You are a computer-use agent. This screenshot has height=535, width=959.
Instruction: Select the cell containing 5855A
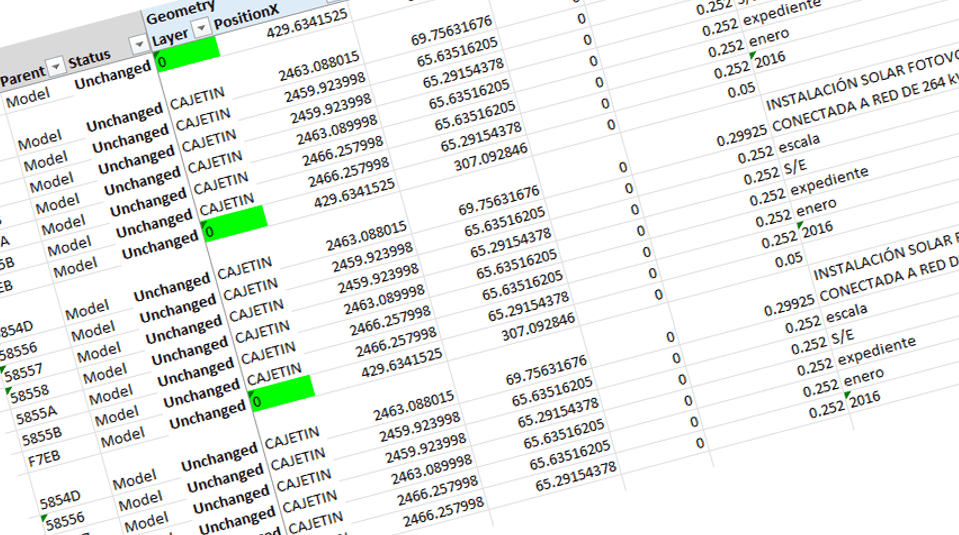pyautogui.click(x=36, y=416)
